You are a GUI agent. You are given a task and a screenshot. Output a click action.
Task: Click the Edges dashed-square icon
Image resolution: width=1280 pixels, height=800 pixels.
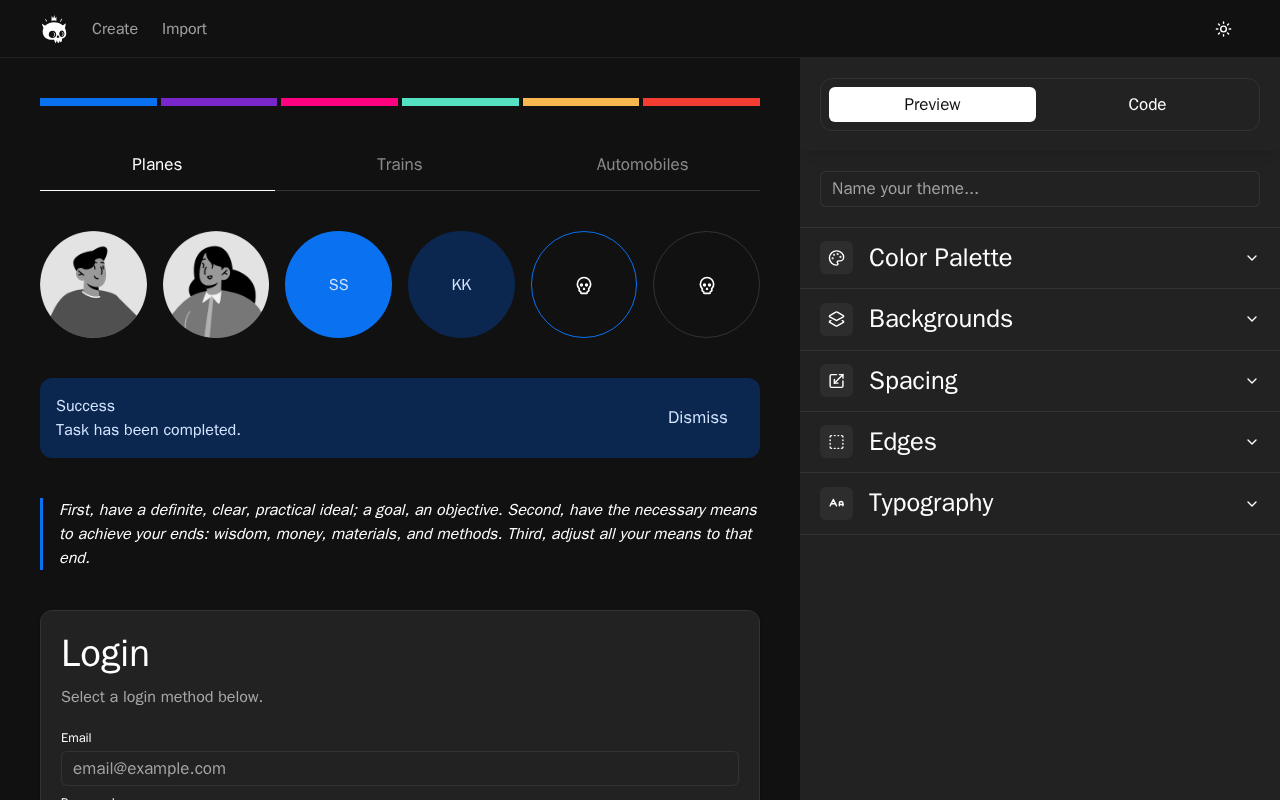837,442
